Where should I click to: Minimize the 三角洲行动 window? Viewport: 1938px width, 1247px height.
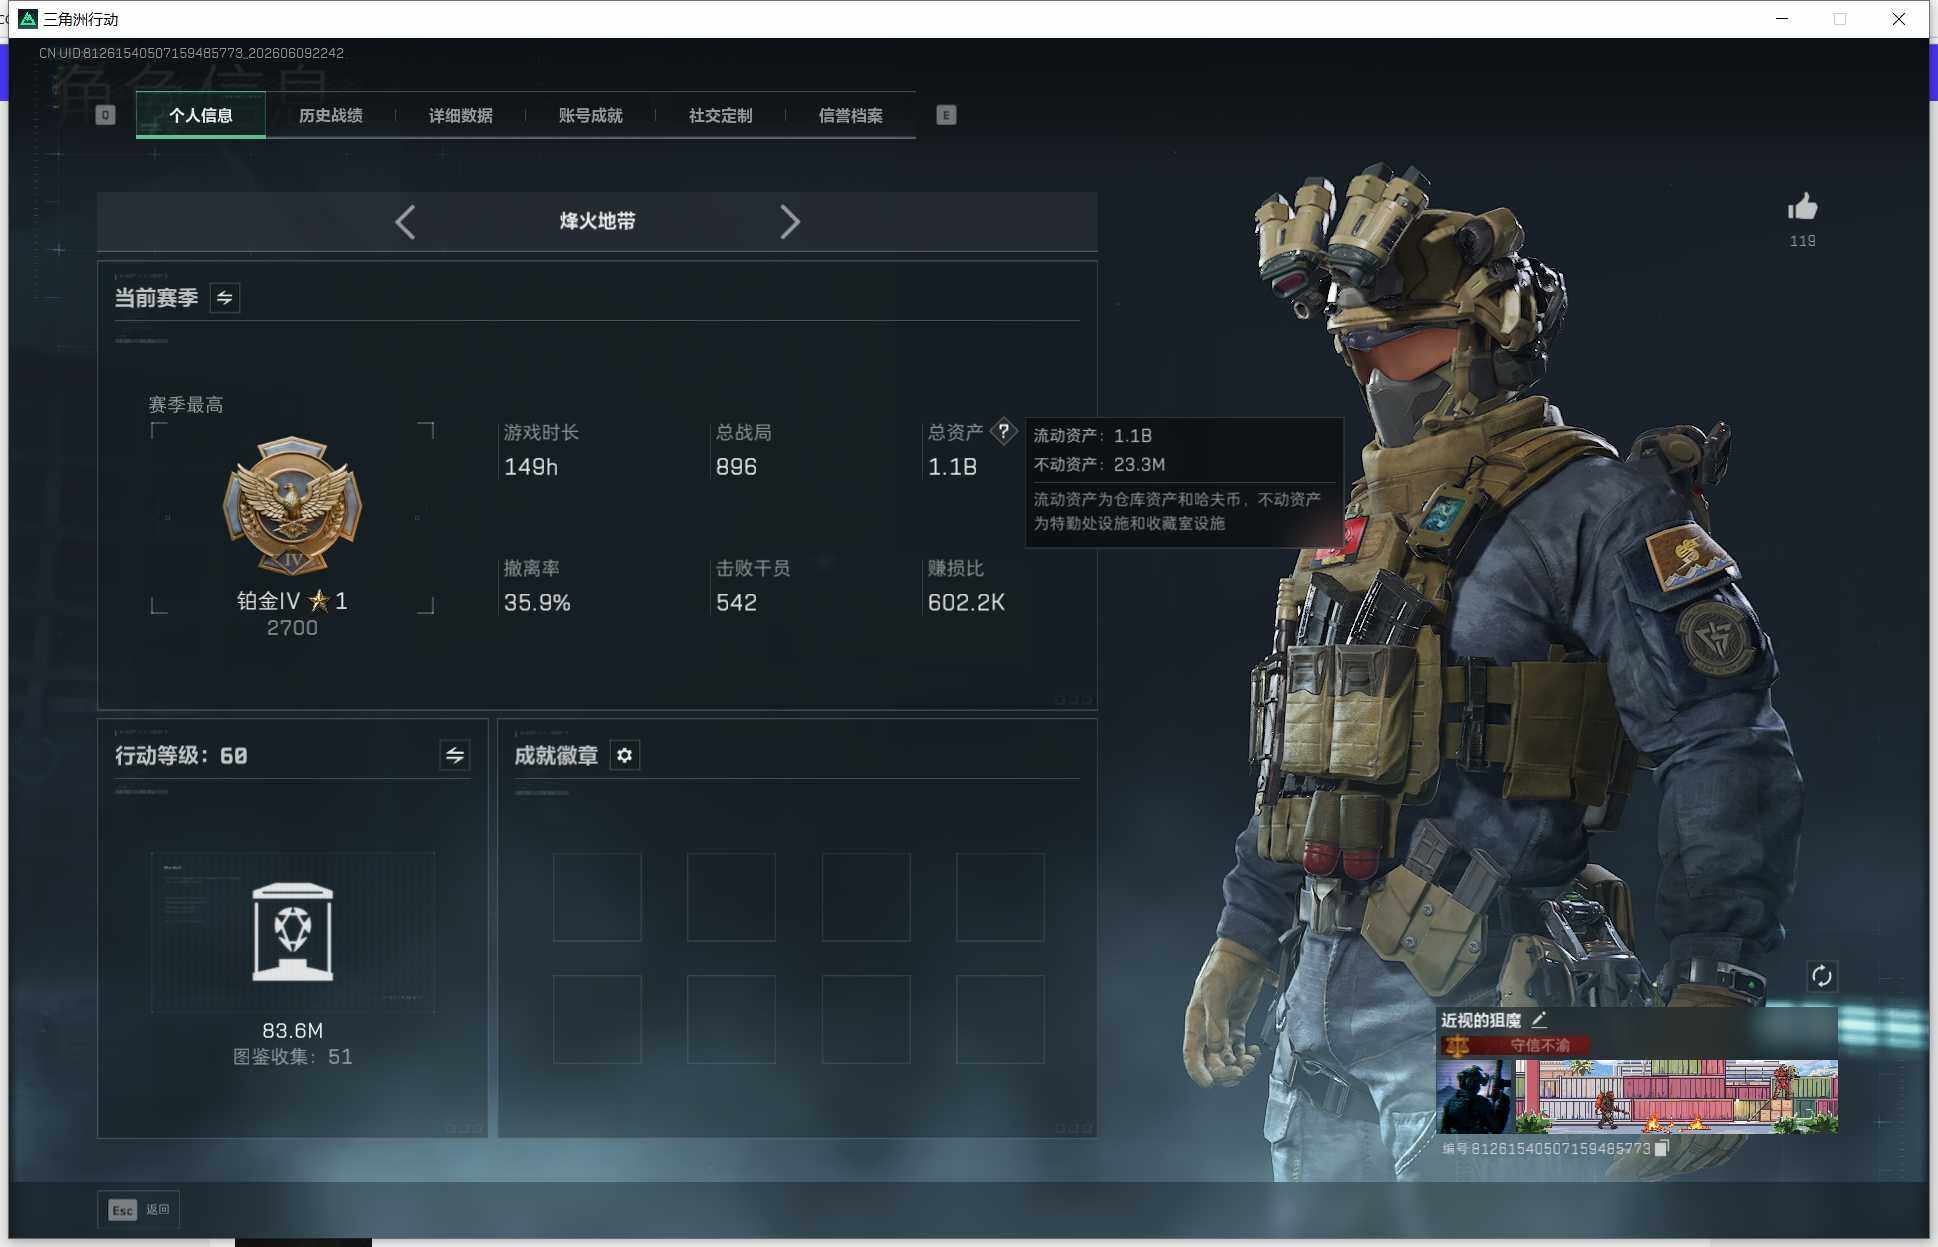(1782, 19)
